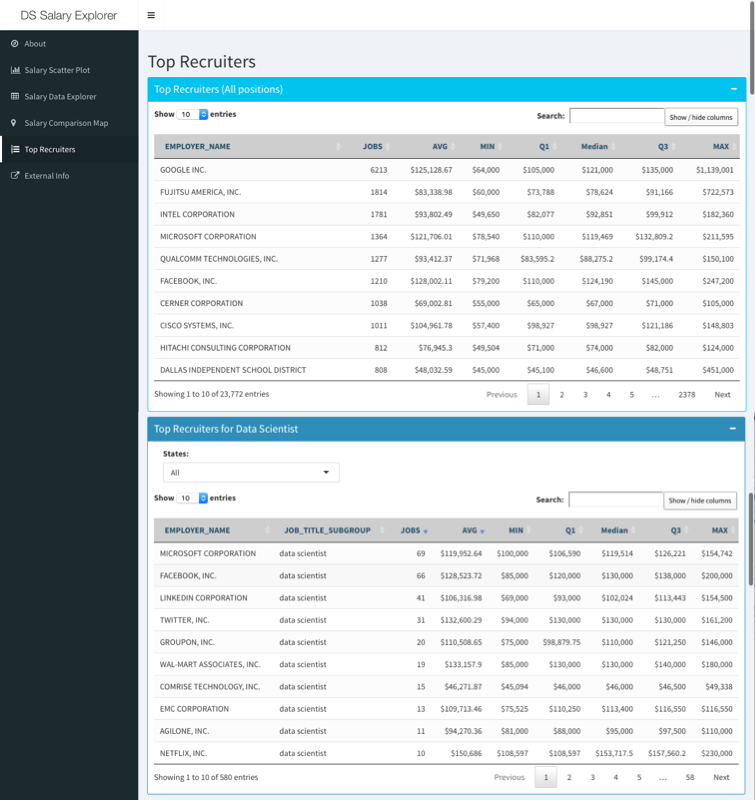
Task: Open External Info page
Action: tap(47, 176)
